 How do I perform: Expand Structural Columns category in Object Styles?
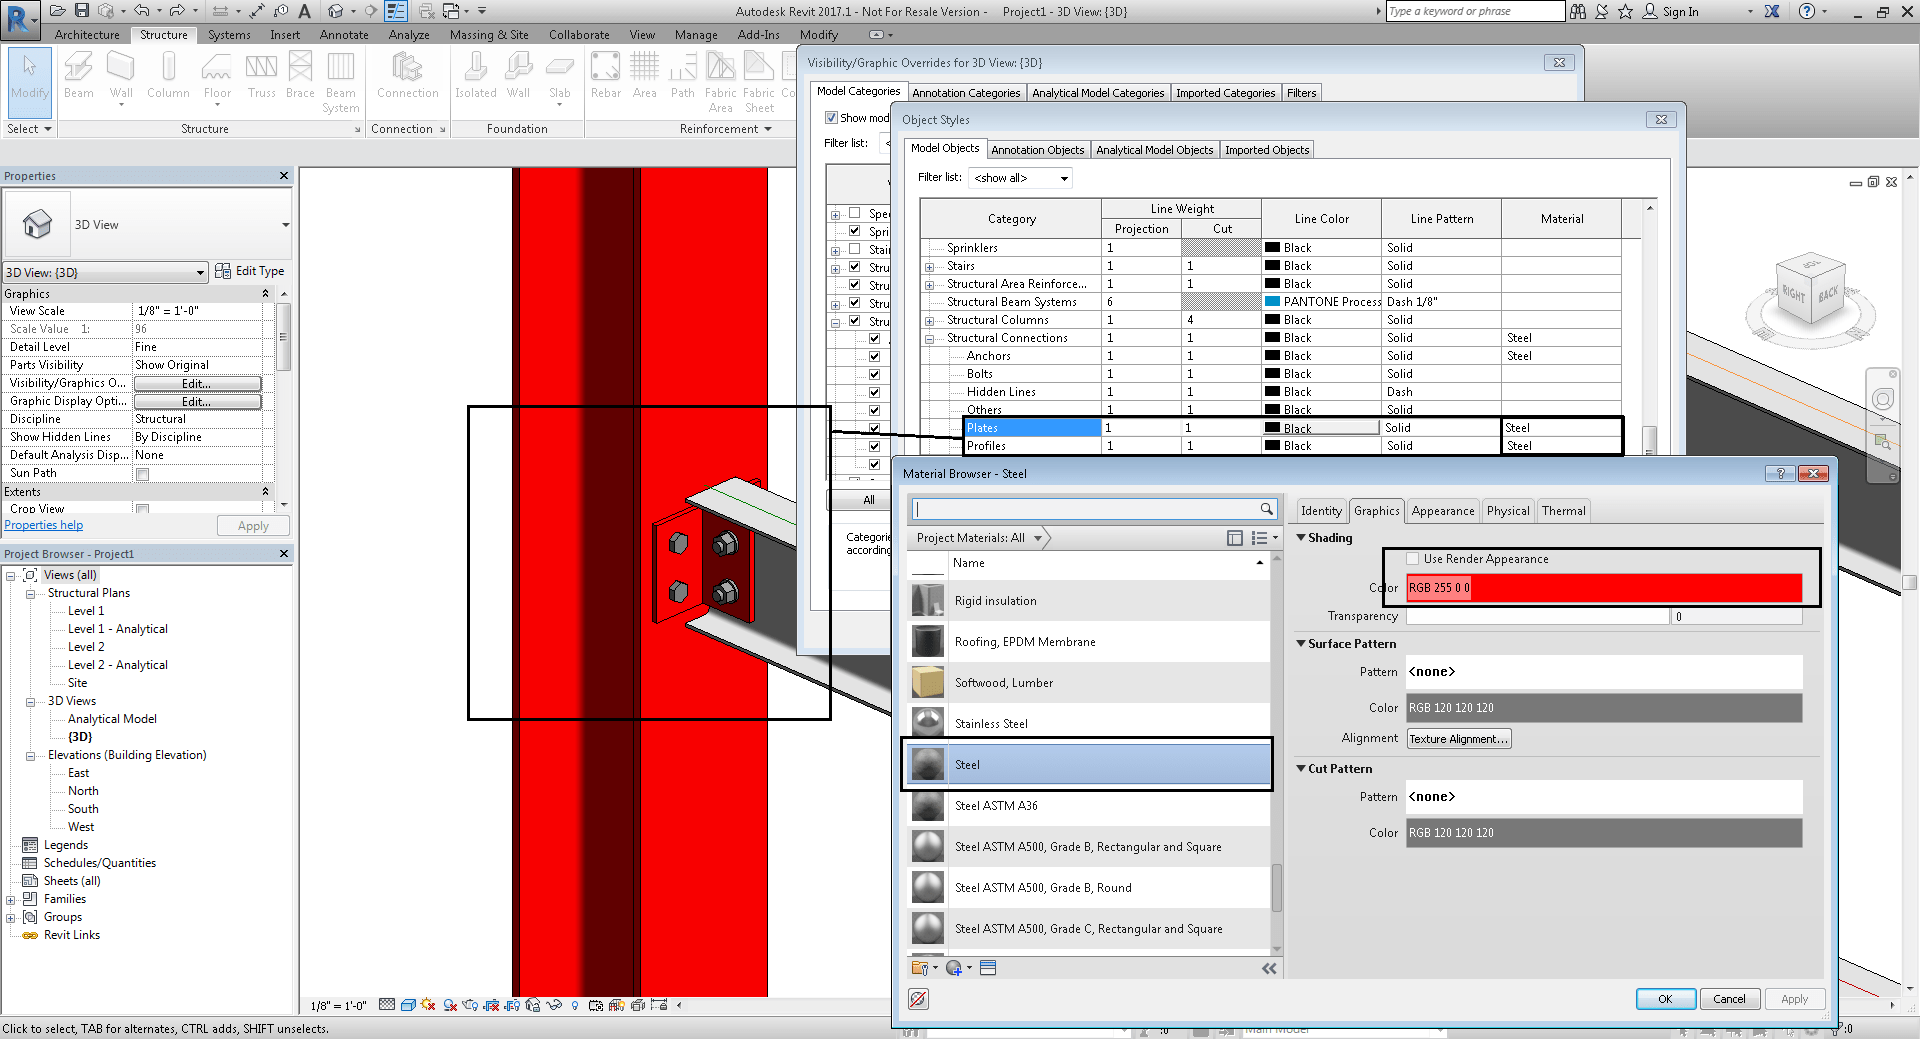929,320
